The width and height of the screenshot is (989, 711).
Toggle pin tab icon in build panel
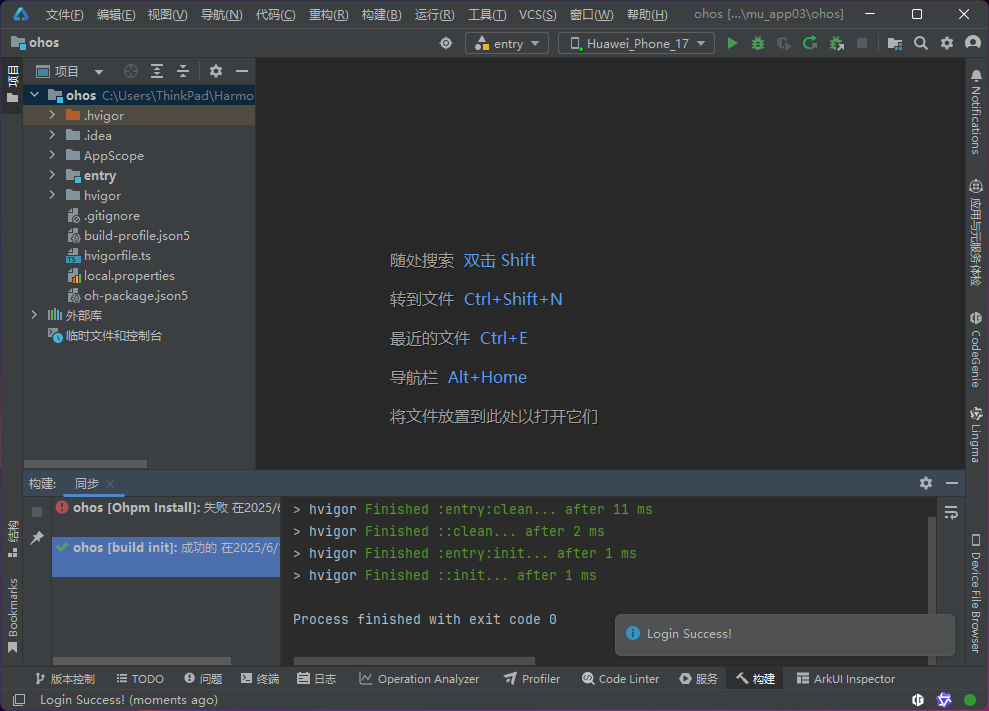(37, 538)
